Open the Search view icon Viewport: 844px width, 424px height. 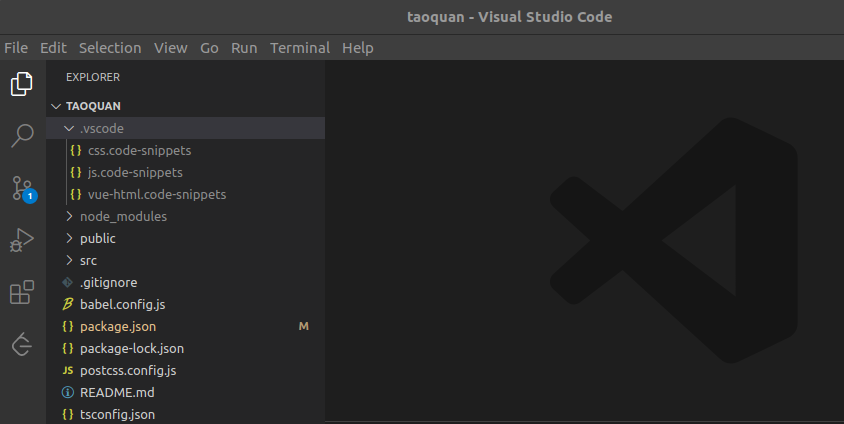pos(22,136)
